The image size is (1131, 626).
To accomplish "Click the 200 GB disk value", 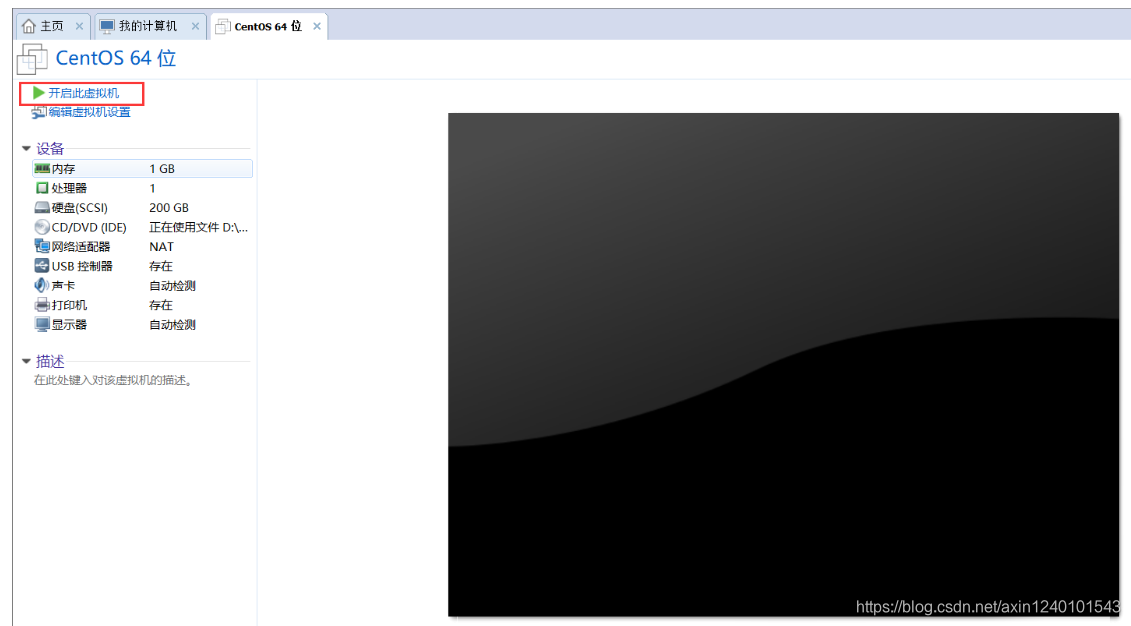I will (x=169, y=208).
